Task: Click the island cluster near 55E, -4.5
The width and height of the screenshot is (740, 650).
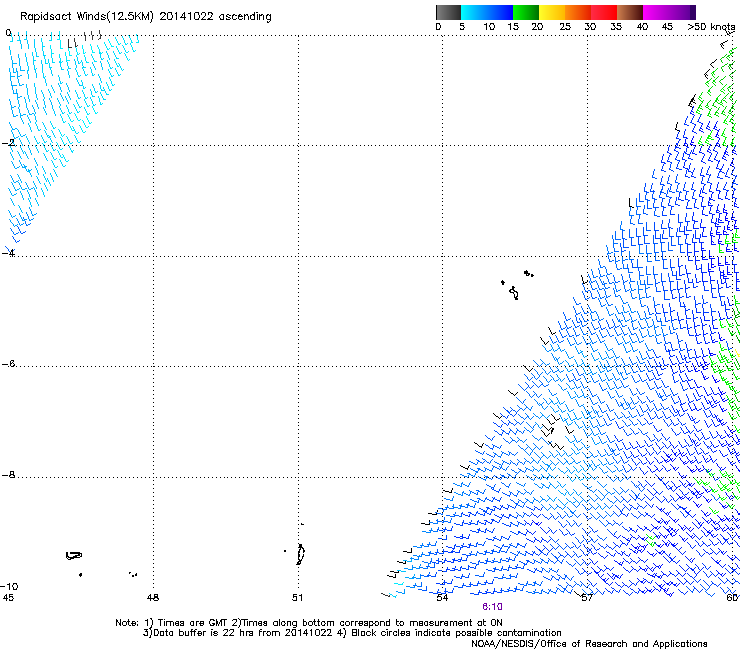Action: tap(517, 285)
